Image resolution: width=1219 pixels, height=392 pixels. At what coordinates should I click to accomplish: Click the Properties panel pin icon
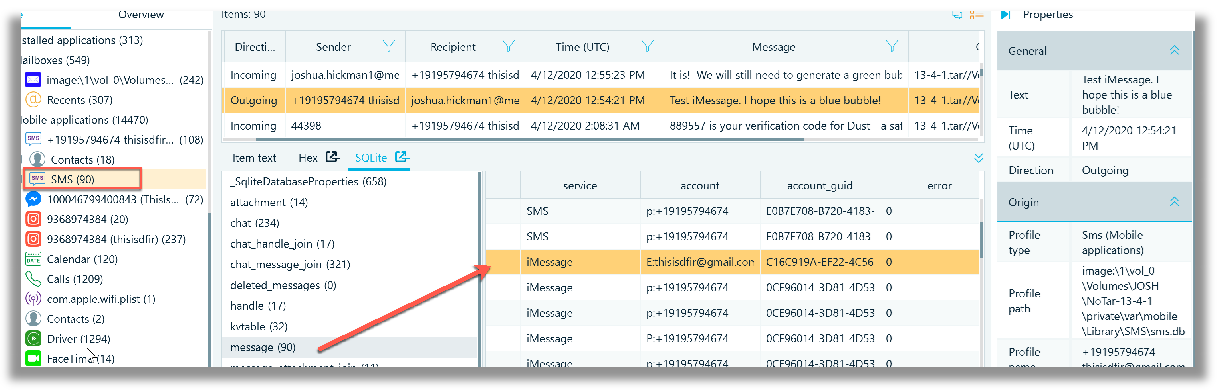coord(1006,15)
